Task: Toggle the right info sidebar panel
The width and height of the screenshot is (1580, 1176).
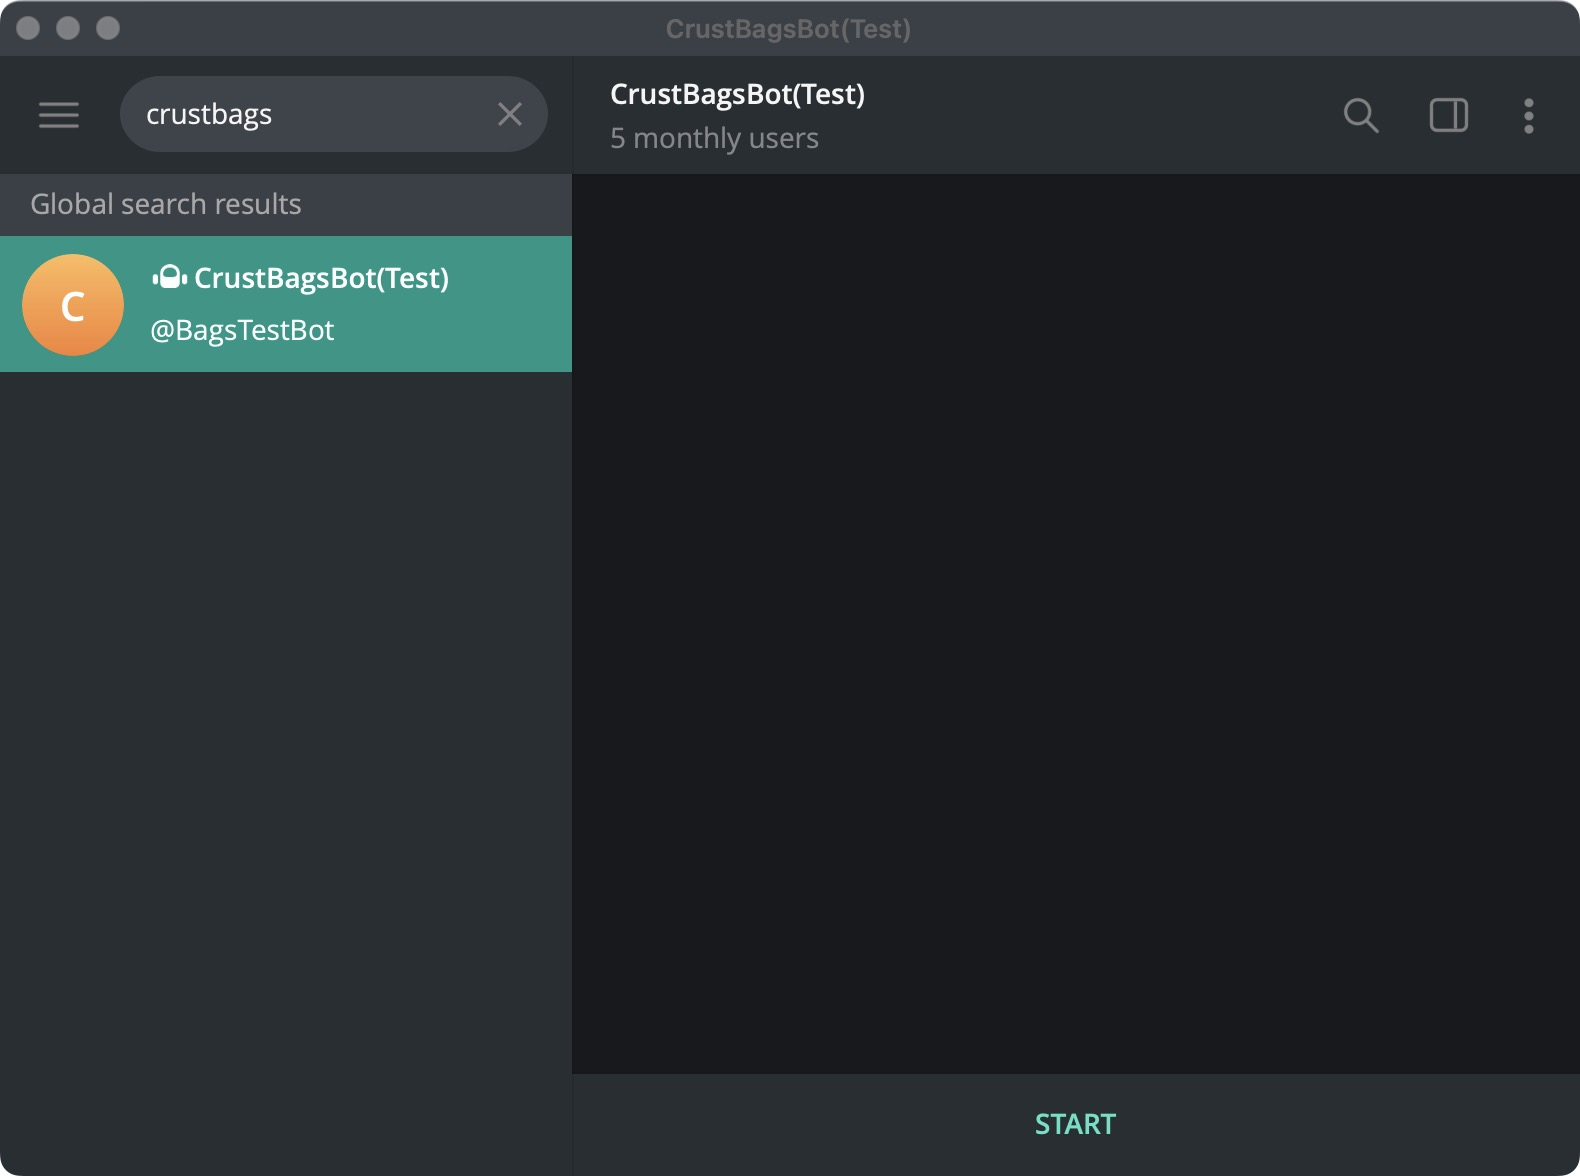Action: [1449, 115]
